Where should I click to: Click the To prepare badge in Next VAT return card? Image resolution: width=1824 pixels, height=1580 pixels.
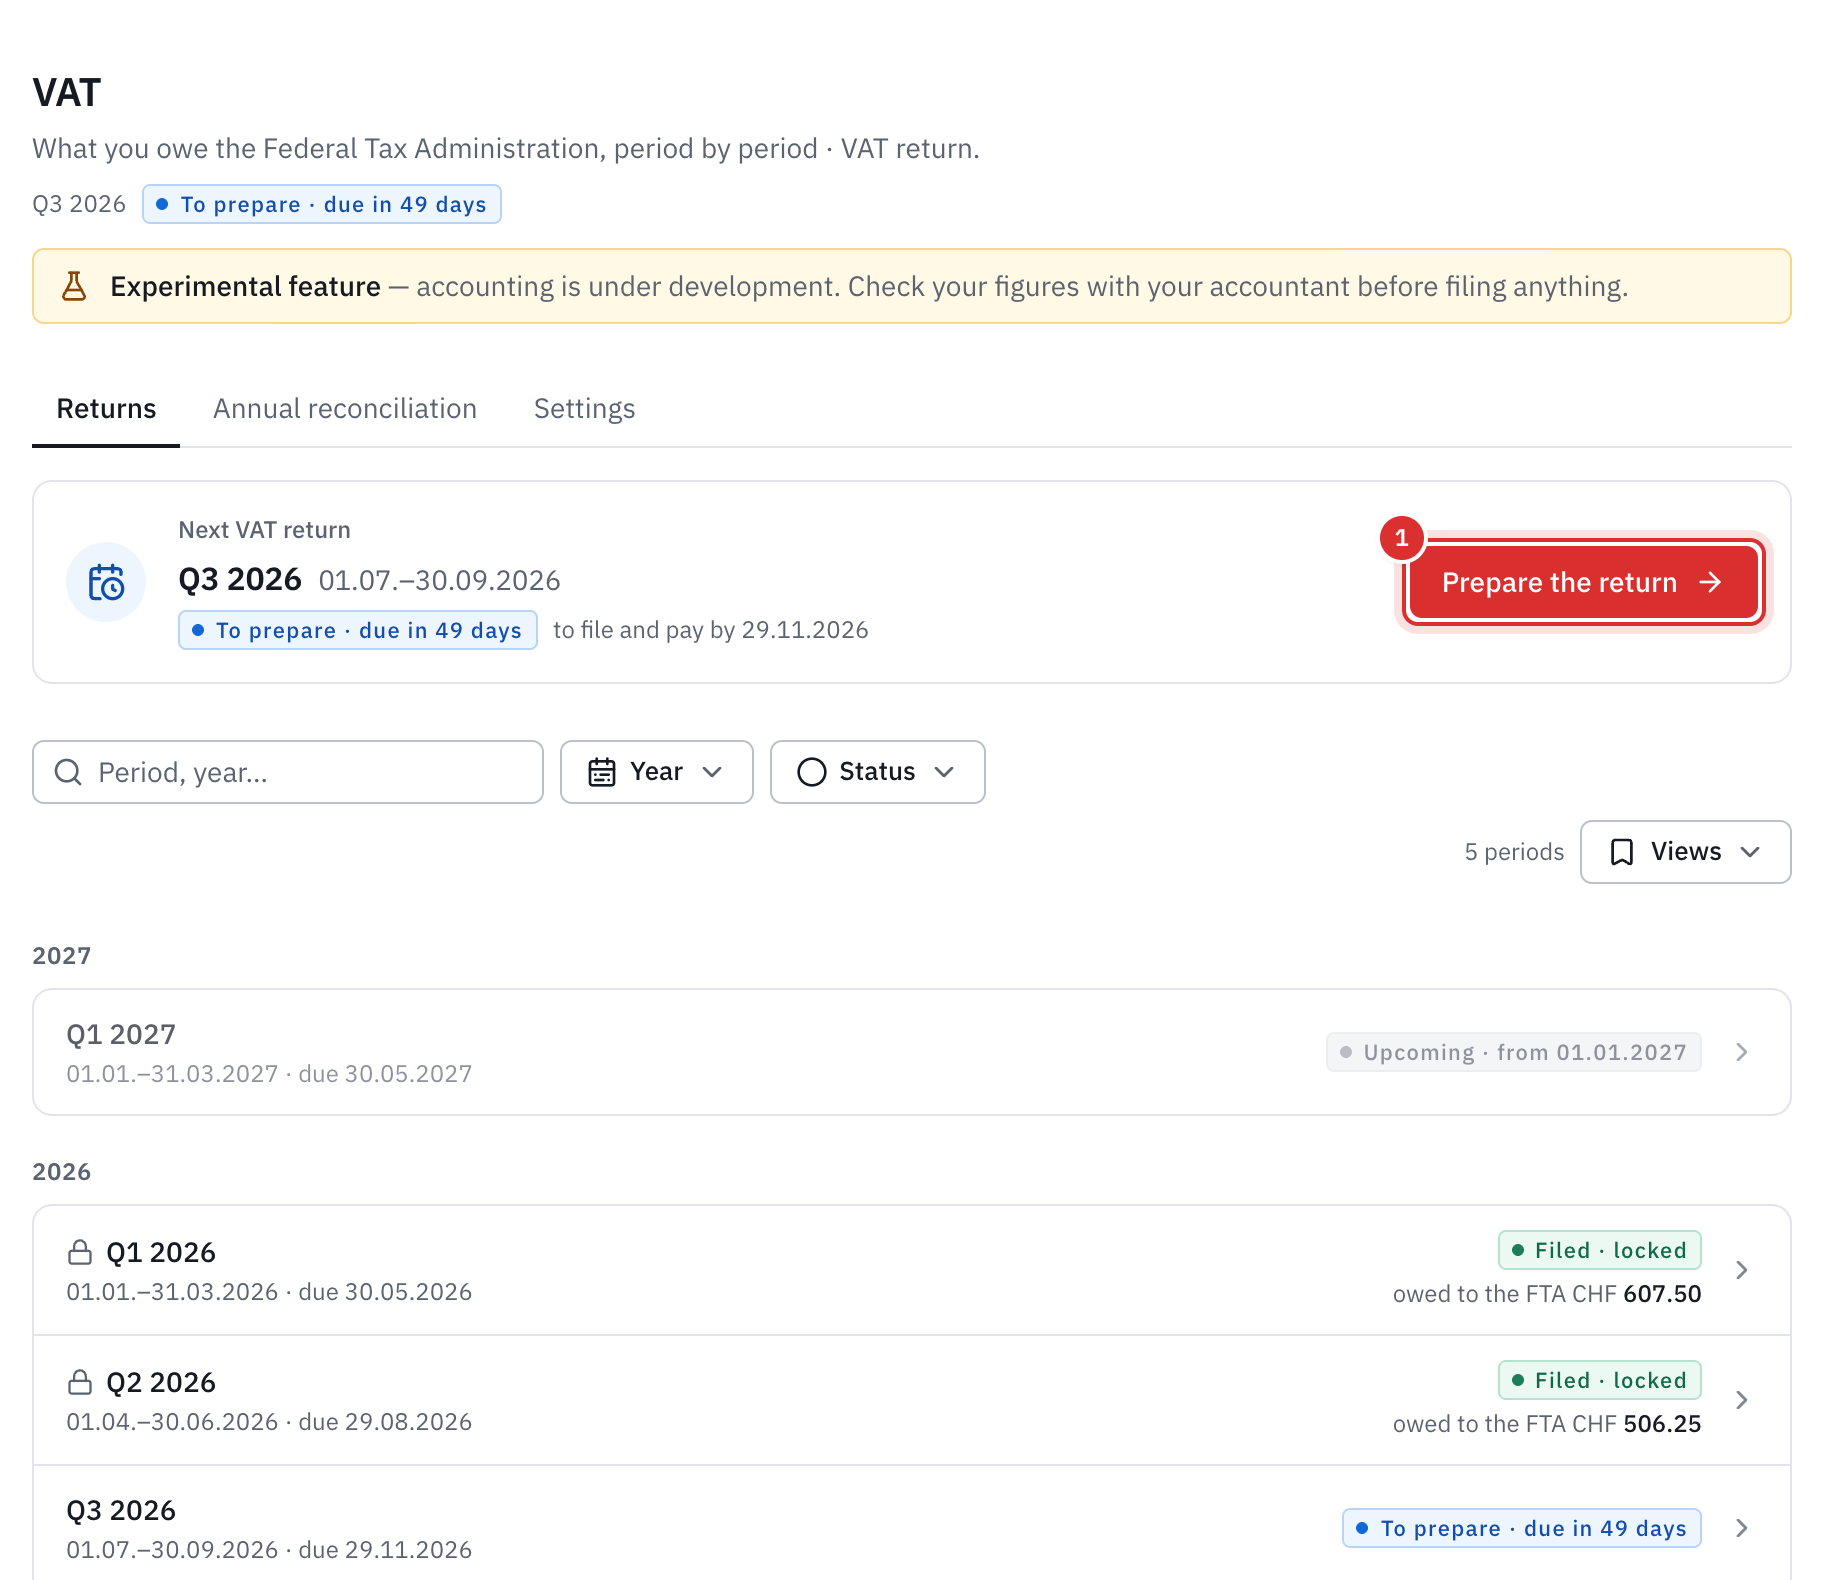click(358, 630)
